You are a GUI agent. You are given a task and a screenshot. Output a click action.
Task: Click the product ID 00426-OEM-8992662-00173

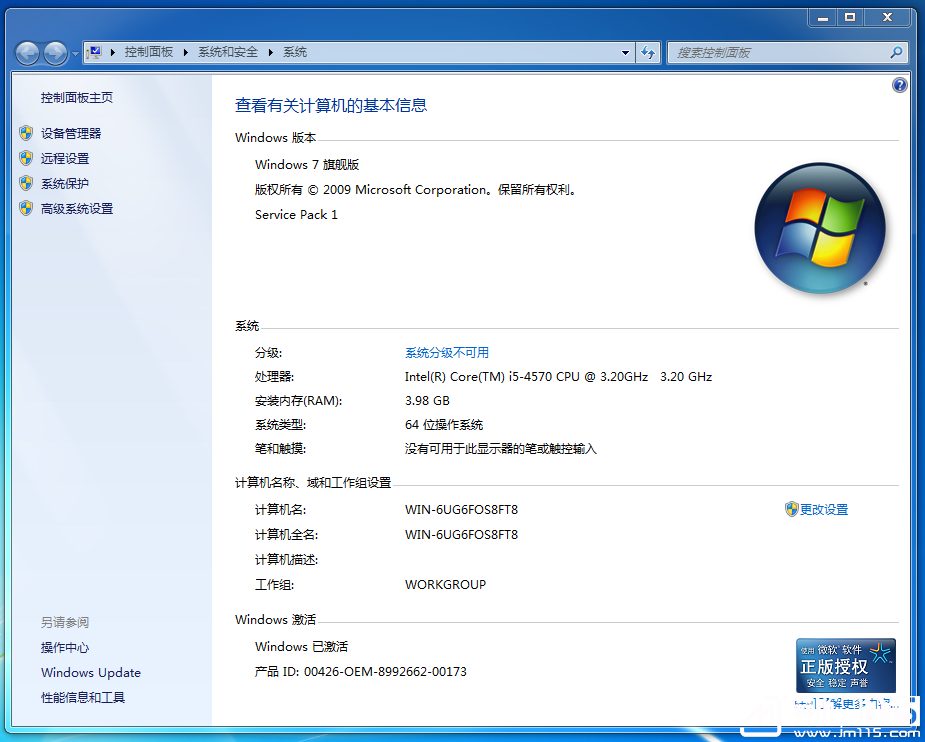(385, 672)
